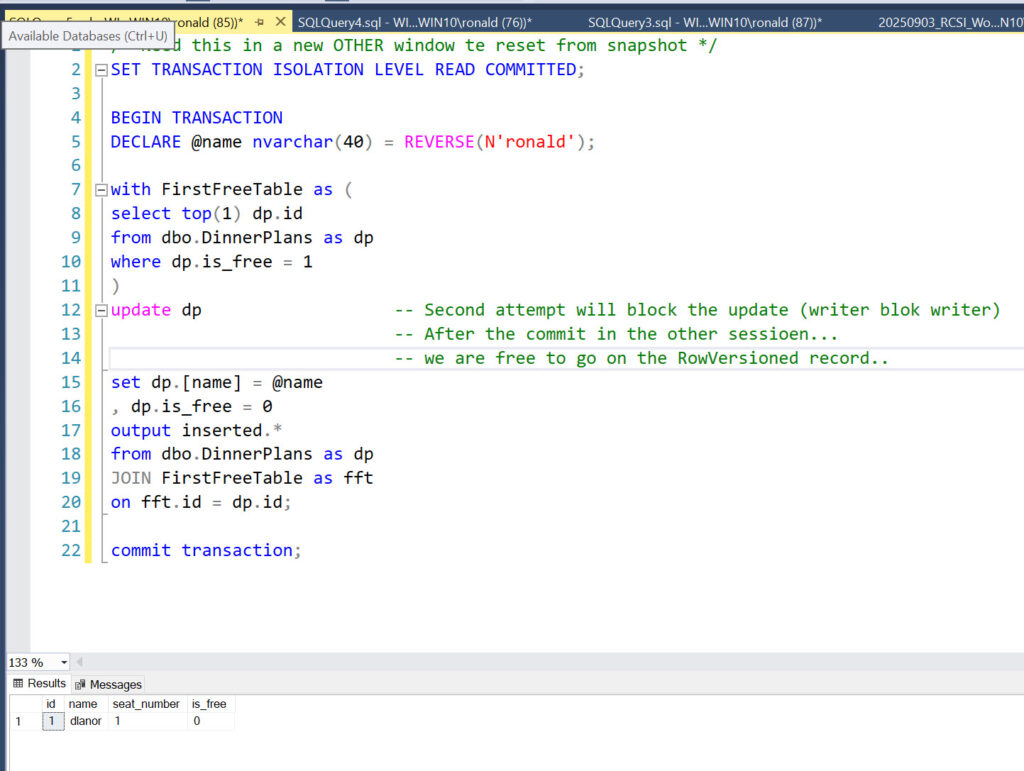
Task: Select the id column header
Action: coord(51,704)
